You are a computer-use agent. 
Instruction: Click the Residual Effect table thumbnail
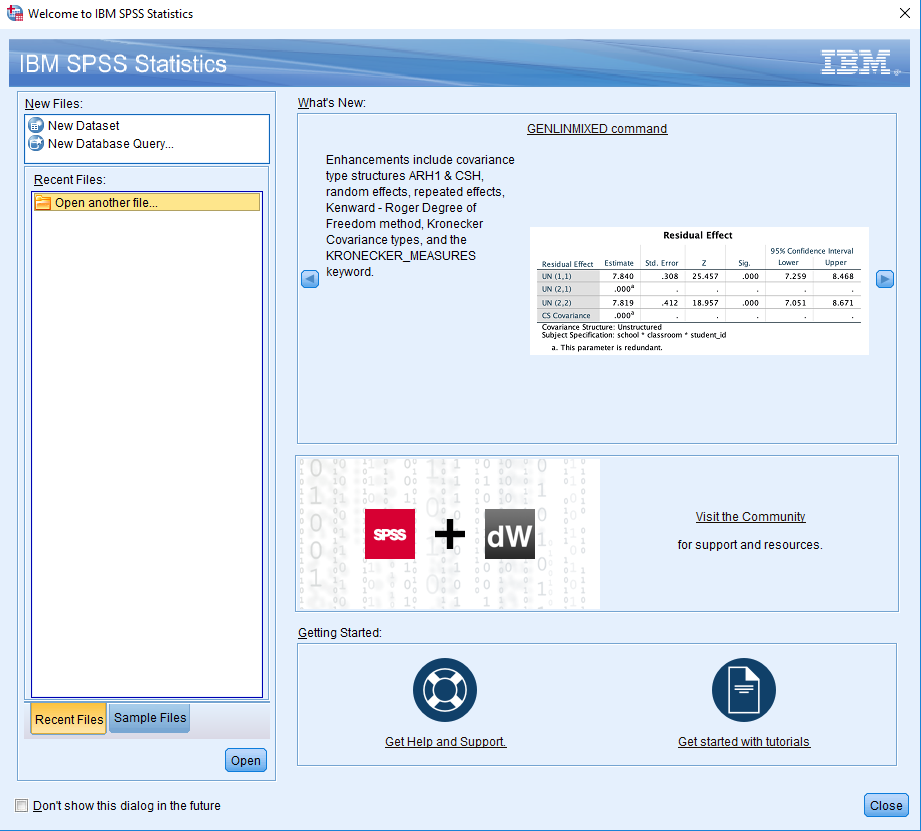699,291
